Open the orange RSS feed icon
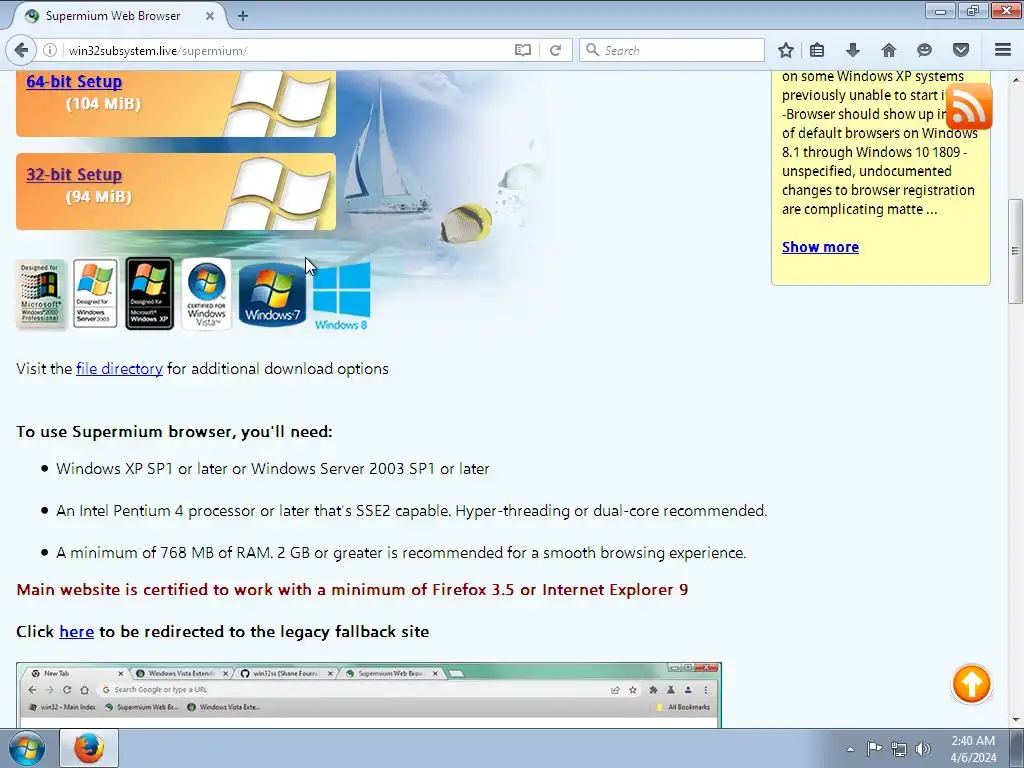The image size is (1024, 768). [969, 106]
